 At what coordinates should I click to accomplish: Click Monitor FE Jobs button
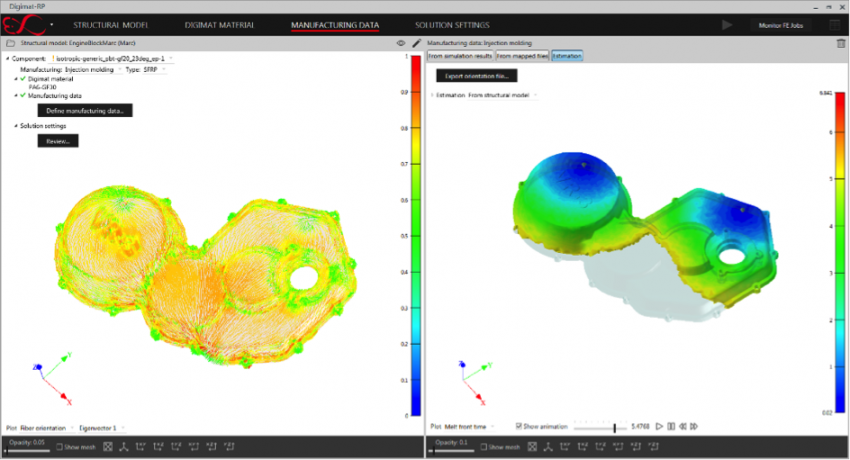coord(781,25)
